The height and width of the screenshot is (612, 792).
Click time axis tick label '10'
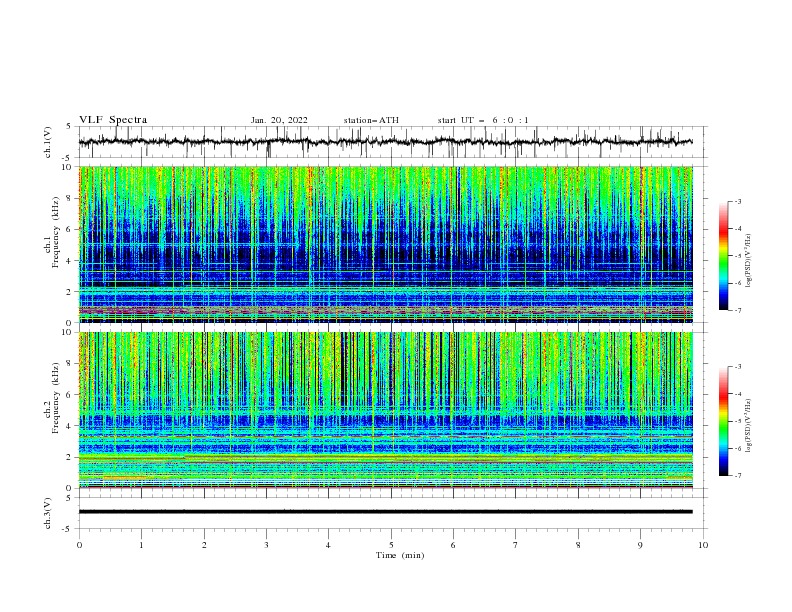pyautogui.click(x=703, y=545)
